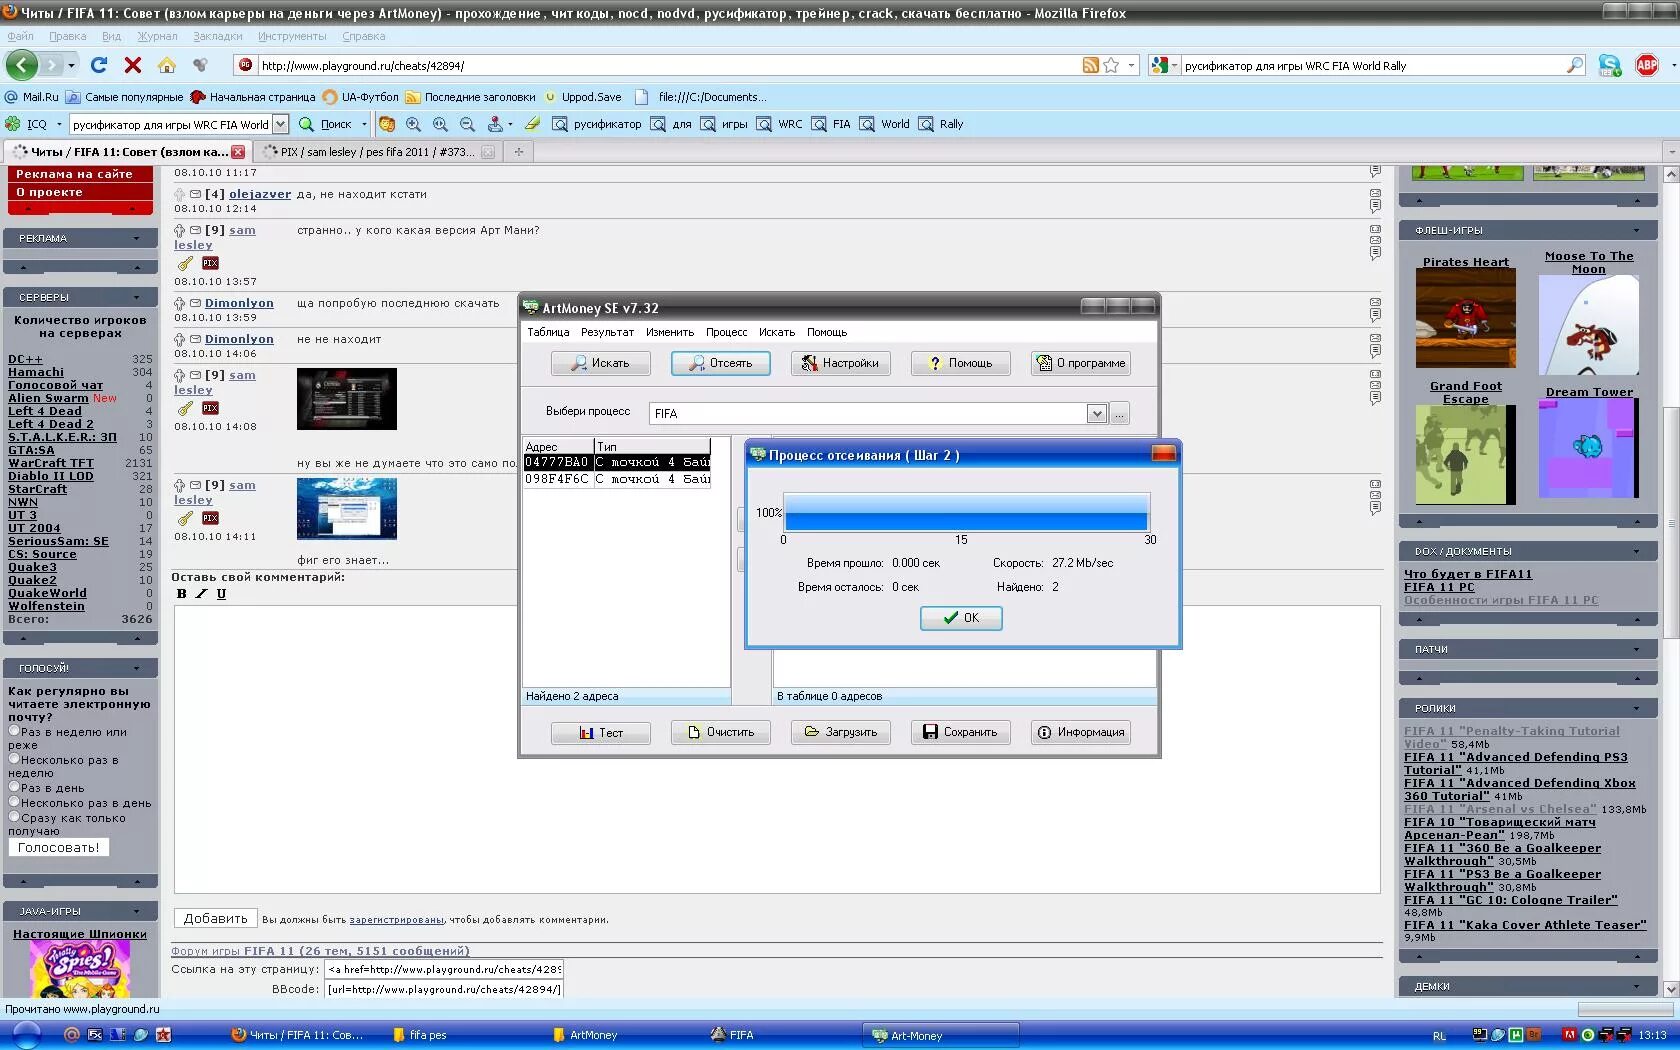Screen dimensions: 1680x1050
Task: Select poll option "Раз в день"
Action: (14, 787)
